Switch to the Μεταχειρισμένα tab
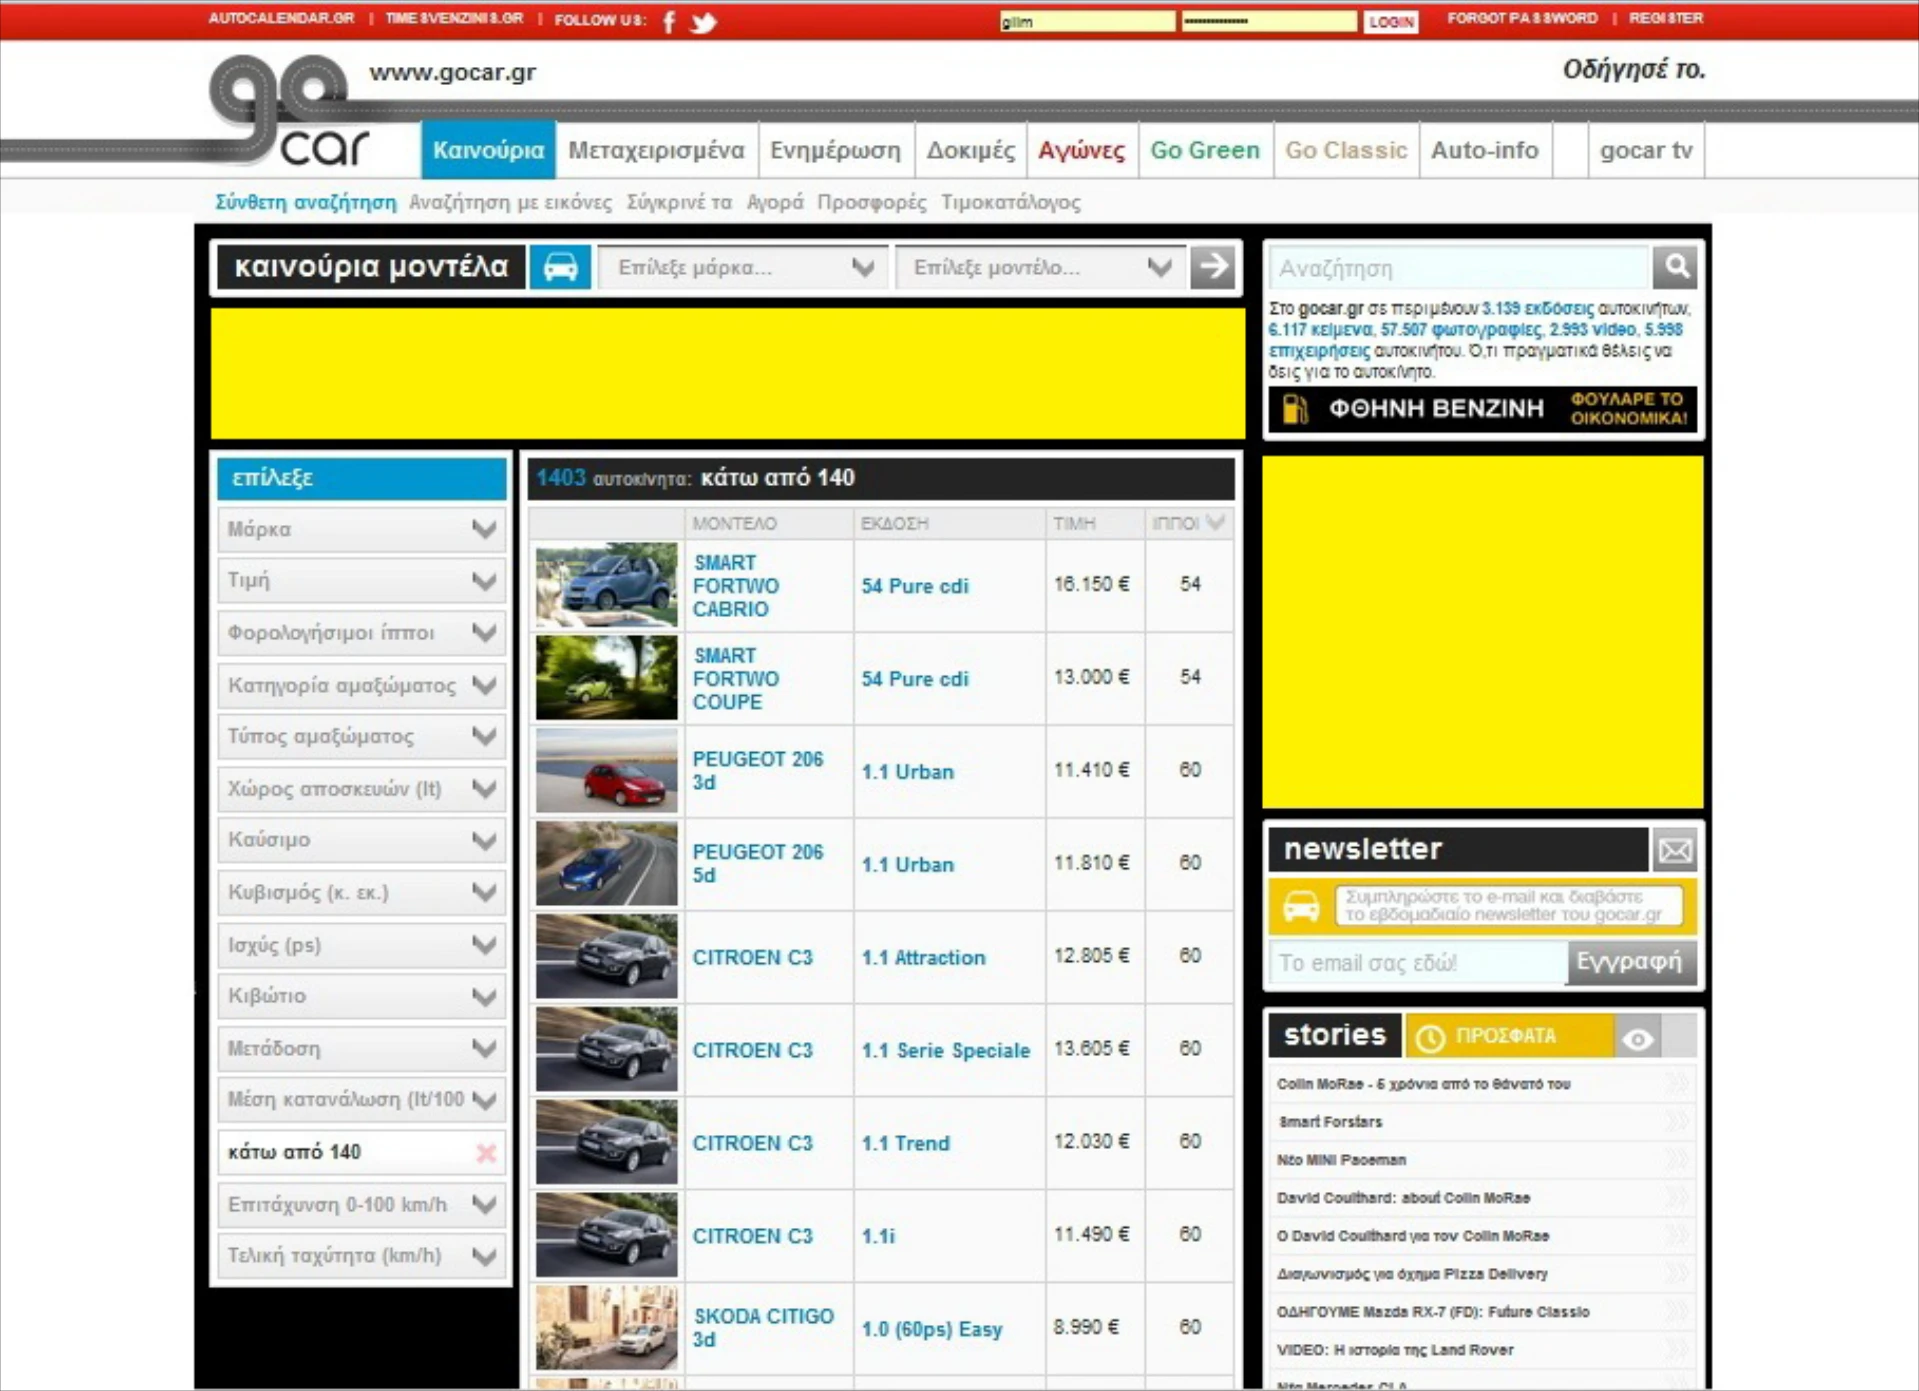The height and width of the screenshot is (1391, 1919). (656, 150)
